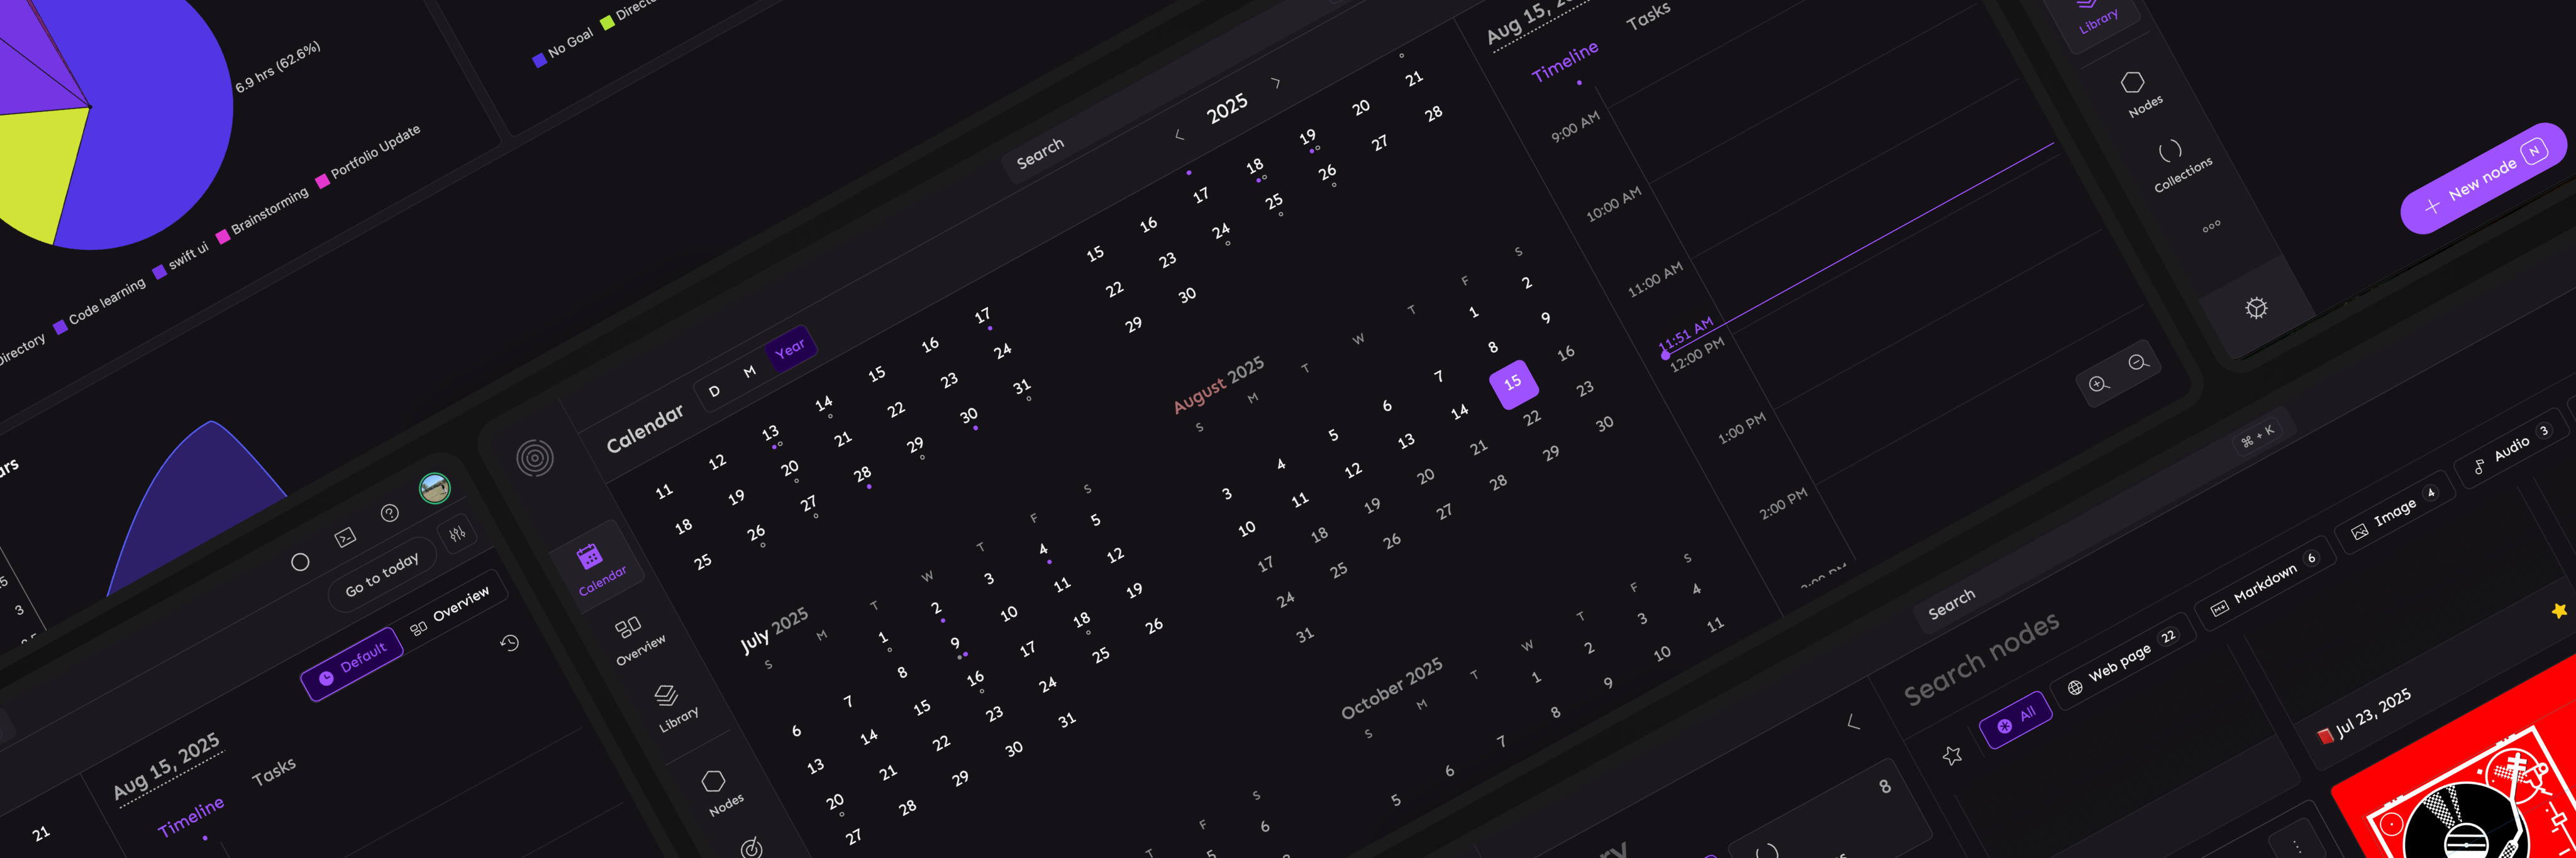2576x858 pixels.
Task: Toggle the All nodes filter chip
Action: [x=2016, y=719]
